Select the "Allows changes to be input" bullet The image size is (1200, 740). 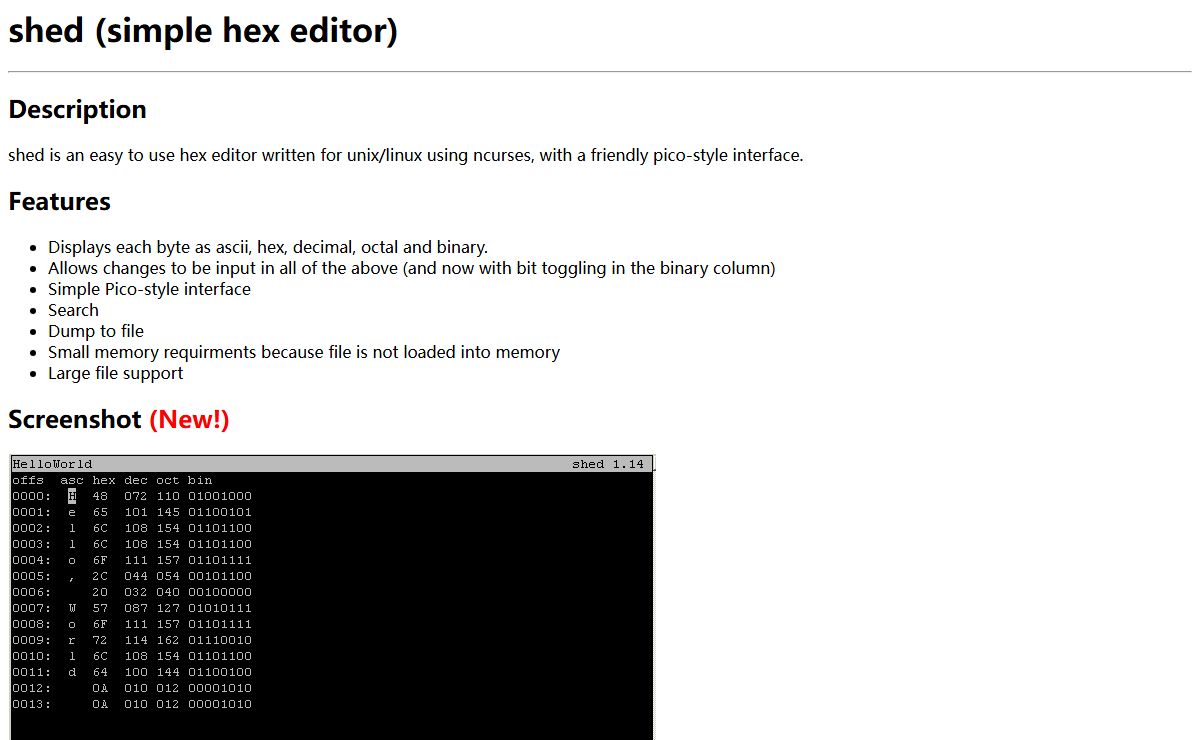(x=412, y=268)
